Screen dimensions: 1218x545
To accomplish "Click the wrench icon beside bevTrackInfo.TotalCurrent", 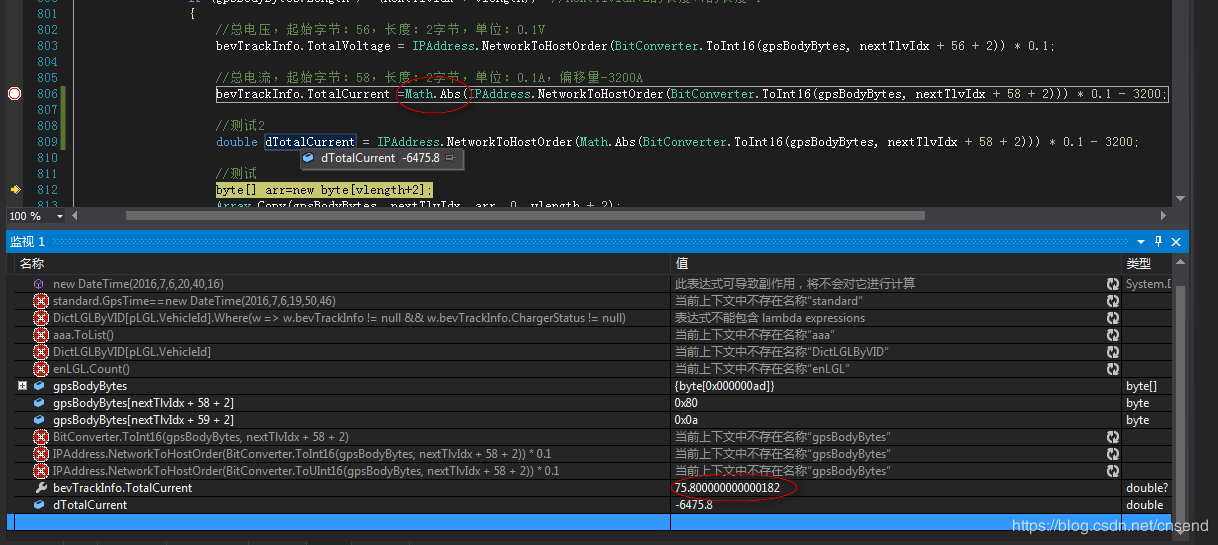I will coord(41,488).
